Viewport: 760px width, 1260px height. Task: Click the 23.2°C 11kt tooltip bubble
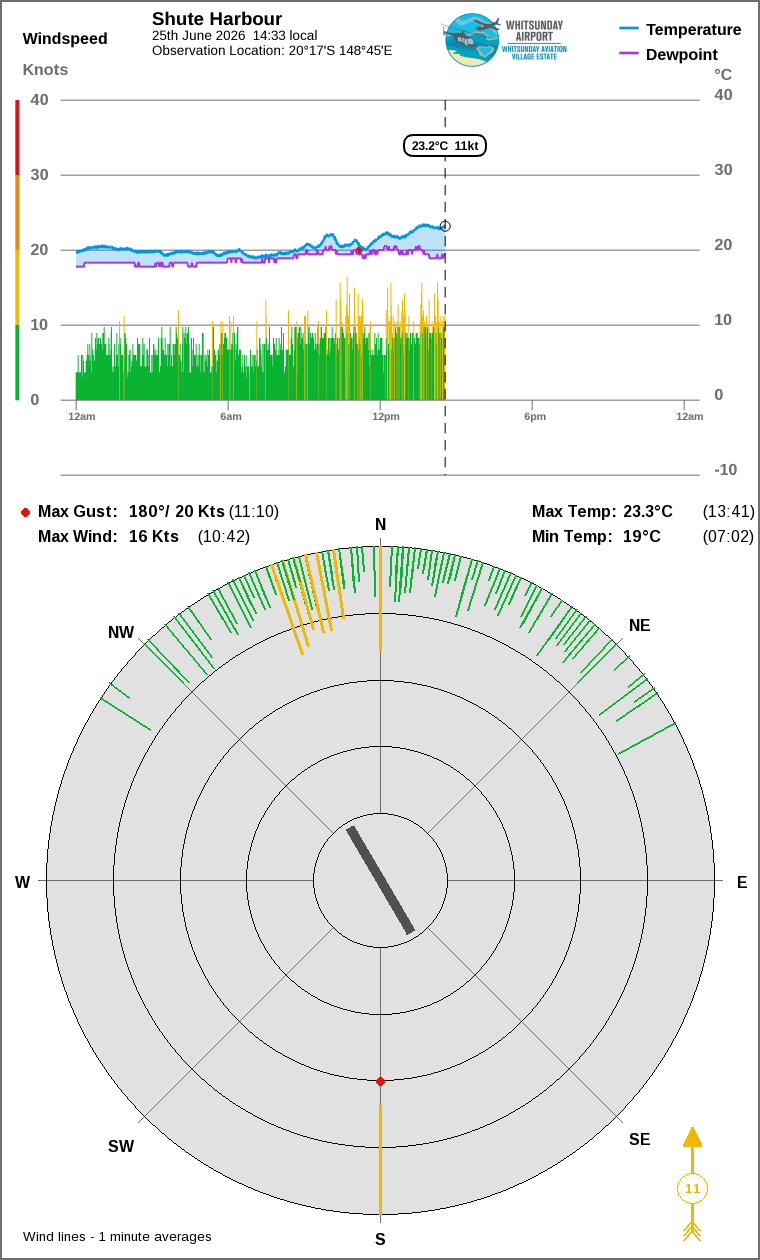click(445, 145)
